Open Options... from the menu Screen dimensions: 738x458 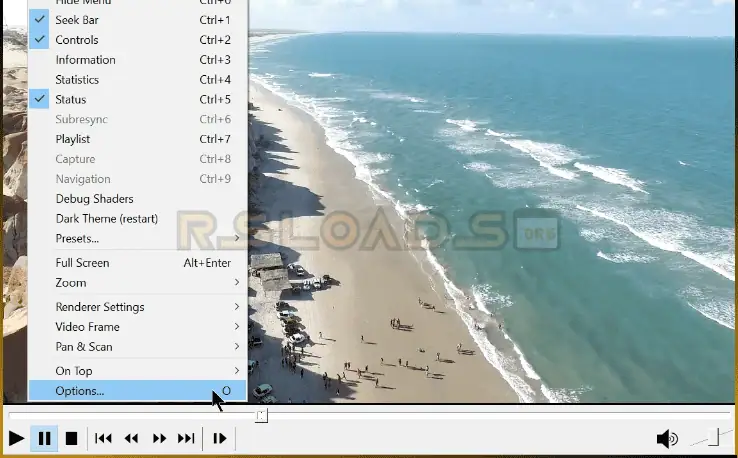click(x=137, y=391)
